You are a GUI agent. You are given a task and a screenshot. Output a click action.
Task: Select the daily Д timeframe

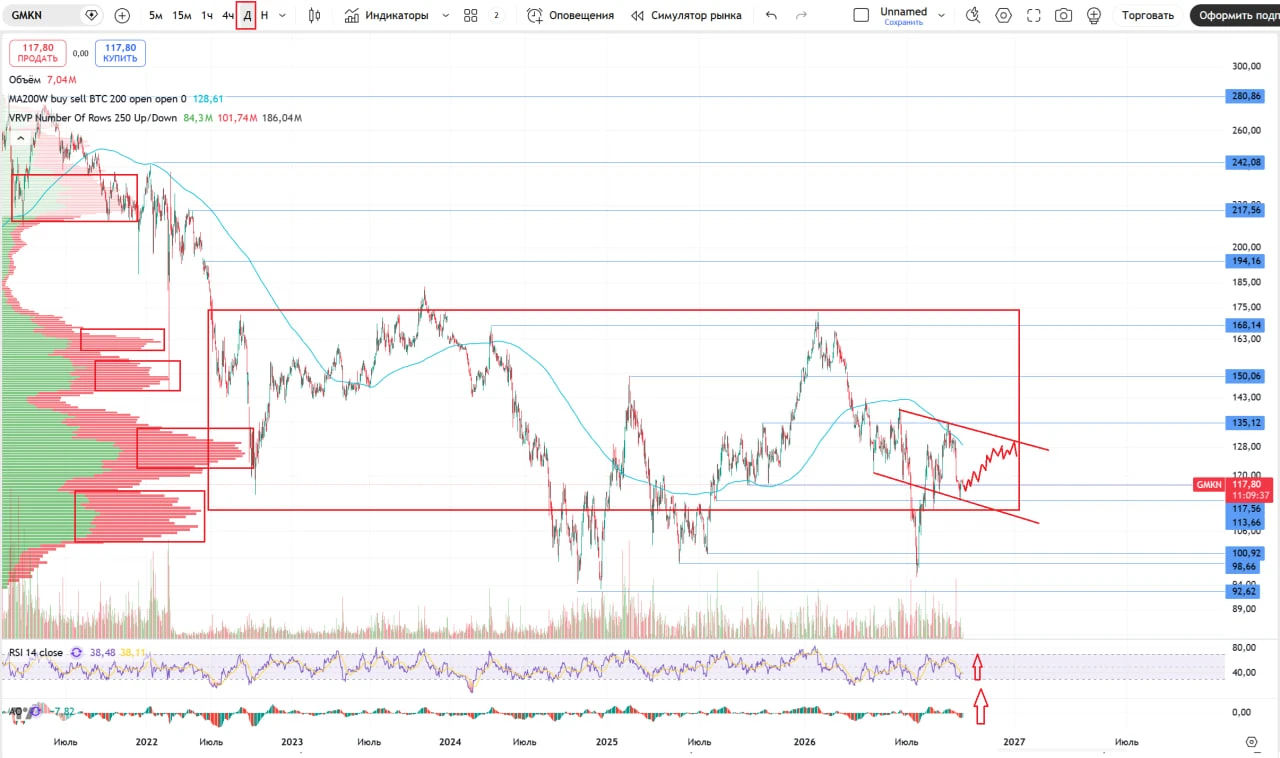coord(247,15)
